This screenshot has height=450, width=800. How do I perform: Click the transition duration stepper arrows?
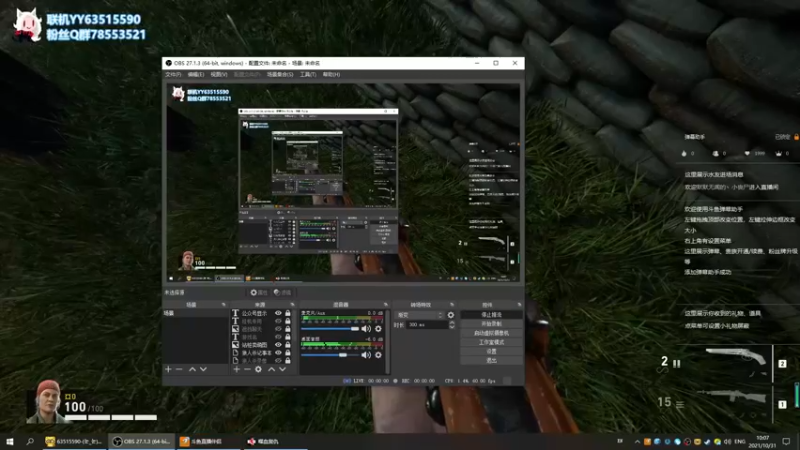(x=452, y=324)
